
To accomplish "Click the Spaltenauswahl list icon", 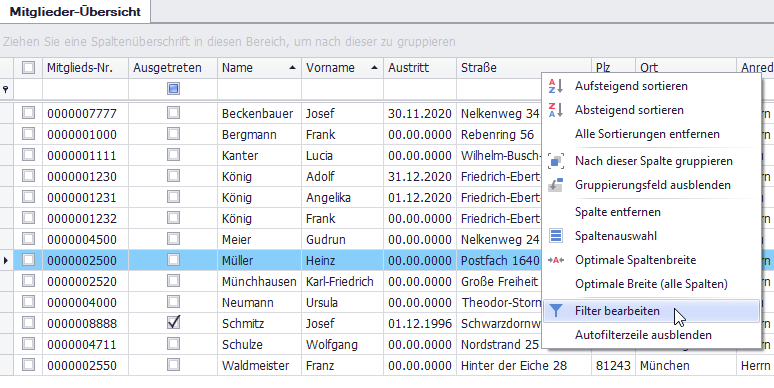I will [556, 236].
